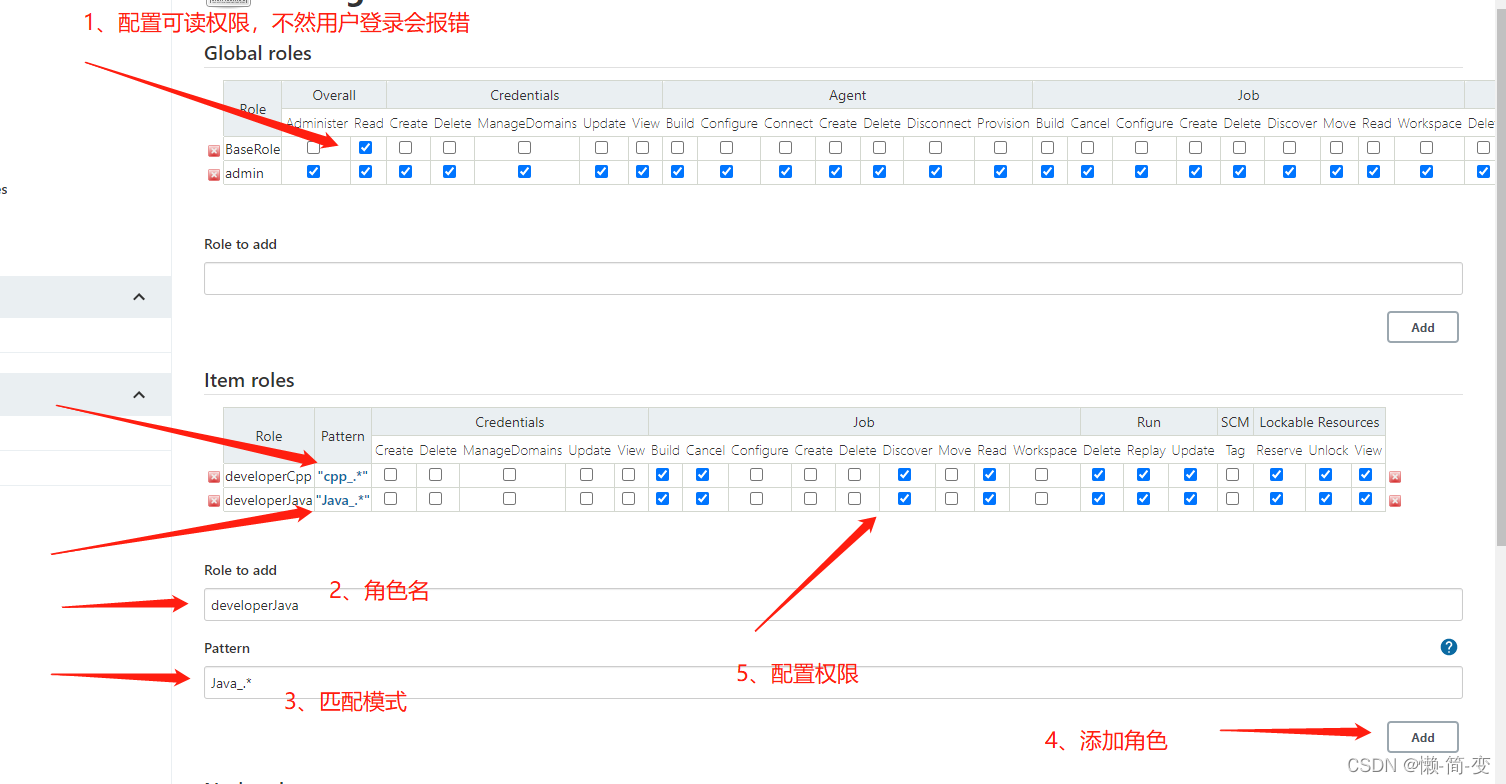Enable developerJava Job Delete checkbox
Image resolution: width=1506 pixels, height=784 pixels.
coord(855,498)
